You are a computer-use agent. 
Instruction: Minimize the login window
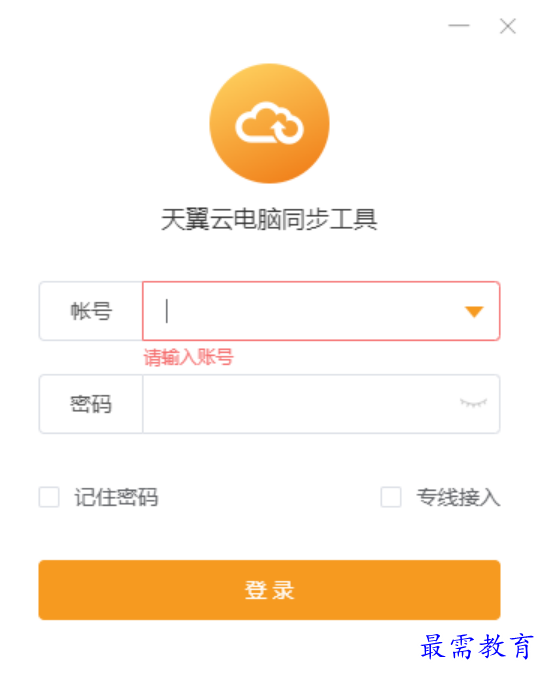coord(459,26)
